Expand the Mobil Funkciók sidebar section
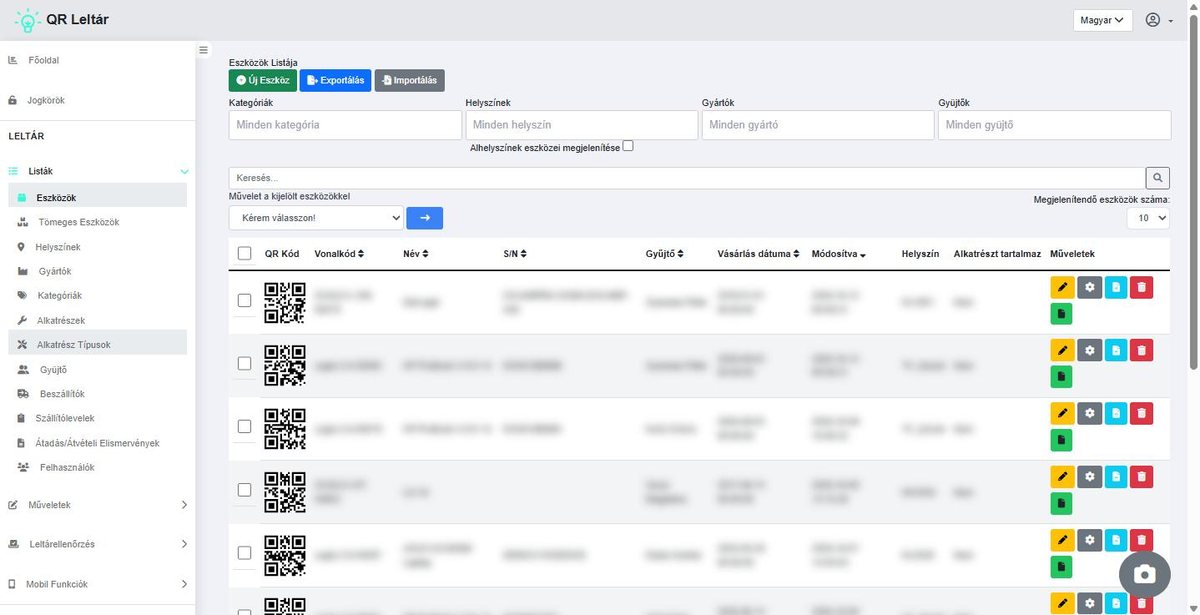1200x615 pixels. 98,584
